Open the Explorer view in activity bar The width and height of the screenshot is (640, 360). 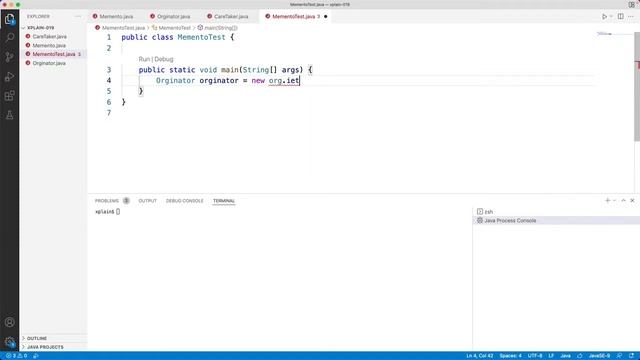[x=9, y=19]
